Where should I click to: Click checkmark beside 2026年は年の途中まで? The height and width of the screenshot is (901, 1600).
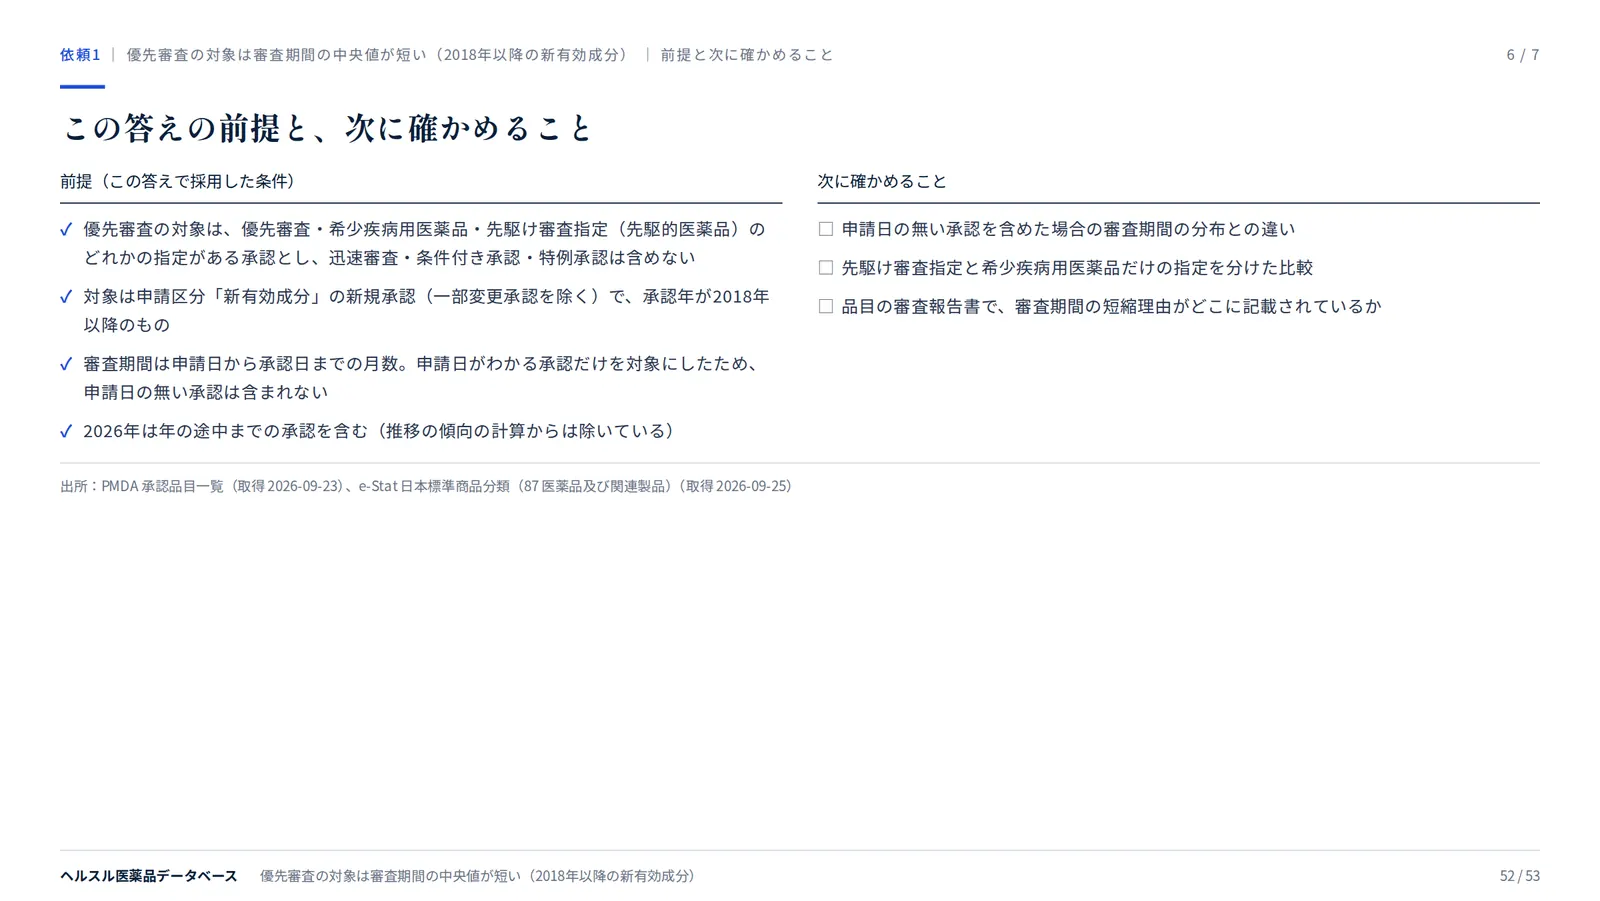pyautogui.click(x=66, y=431)
